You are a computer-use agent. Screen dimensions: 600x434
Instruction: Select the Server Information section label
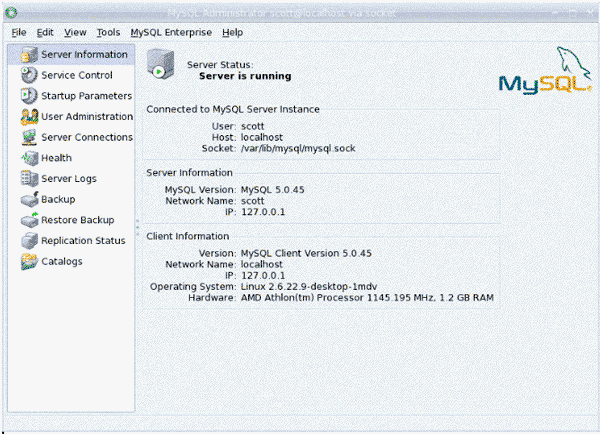point(84,54)
